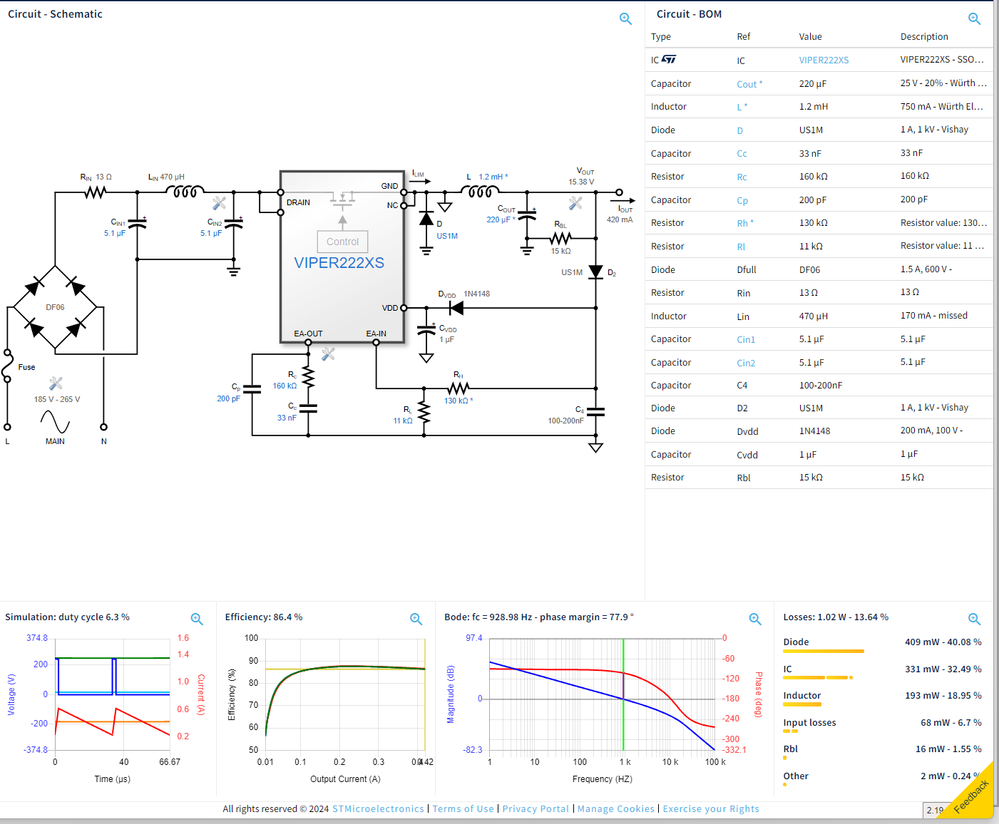
Task: Select Rh 130 kΩ value in schematic
Action: pyautogui.click(x=458, y=400)
